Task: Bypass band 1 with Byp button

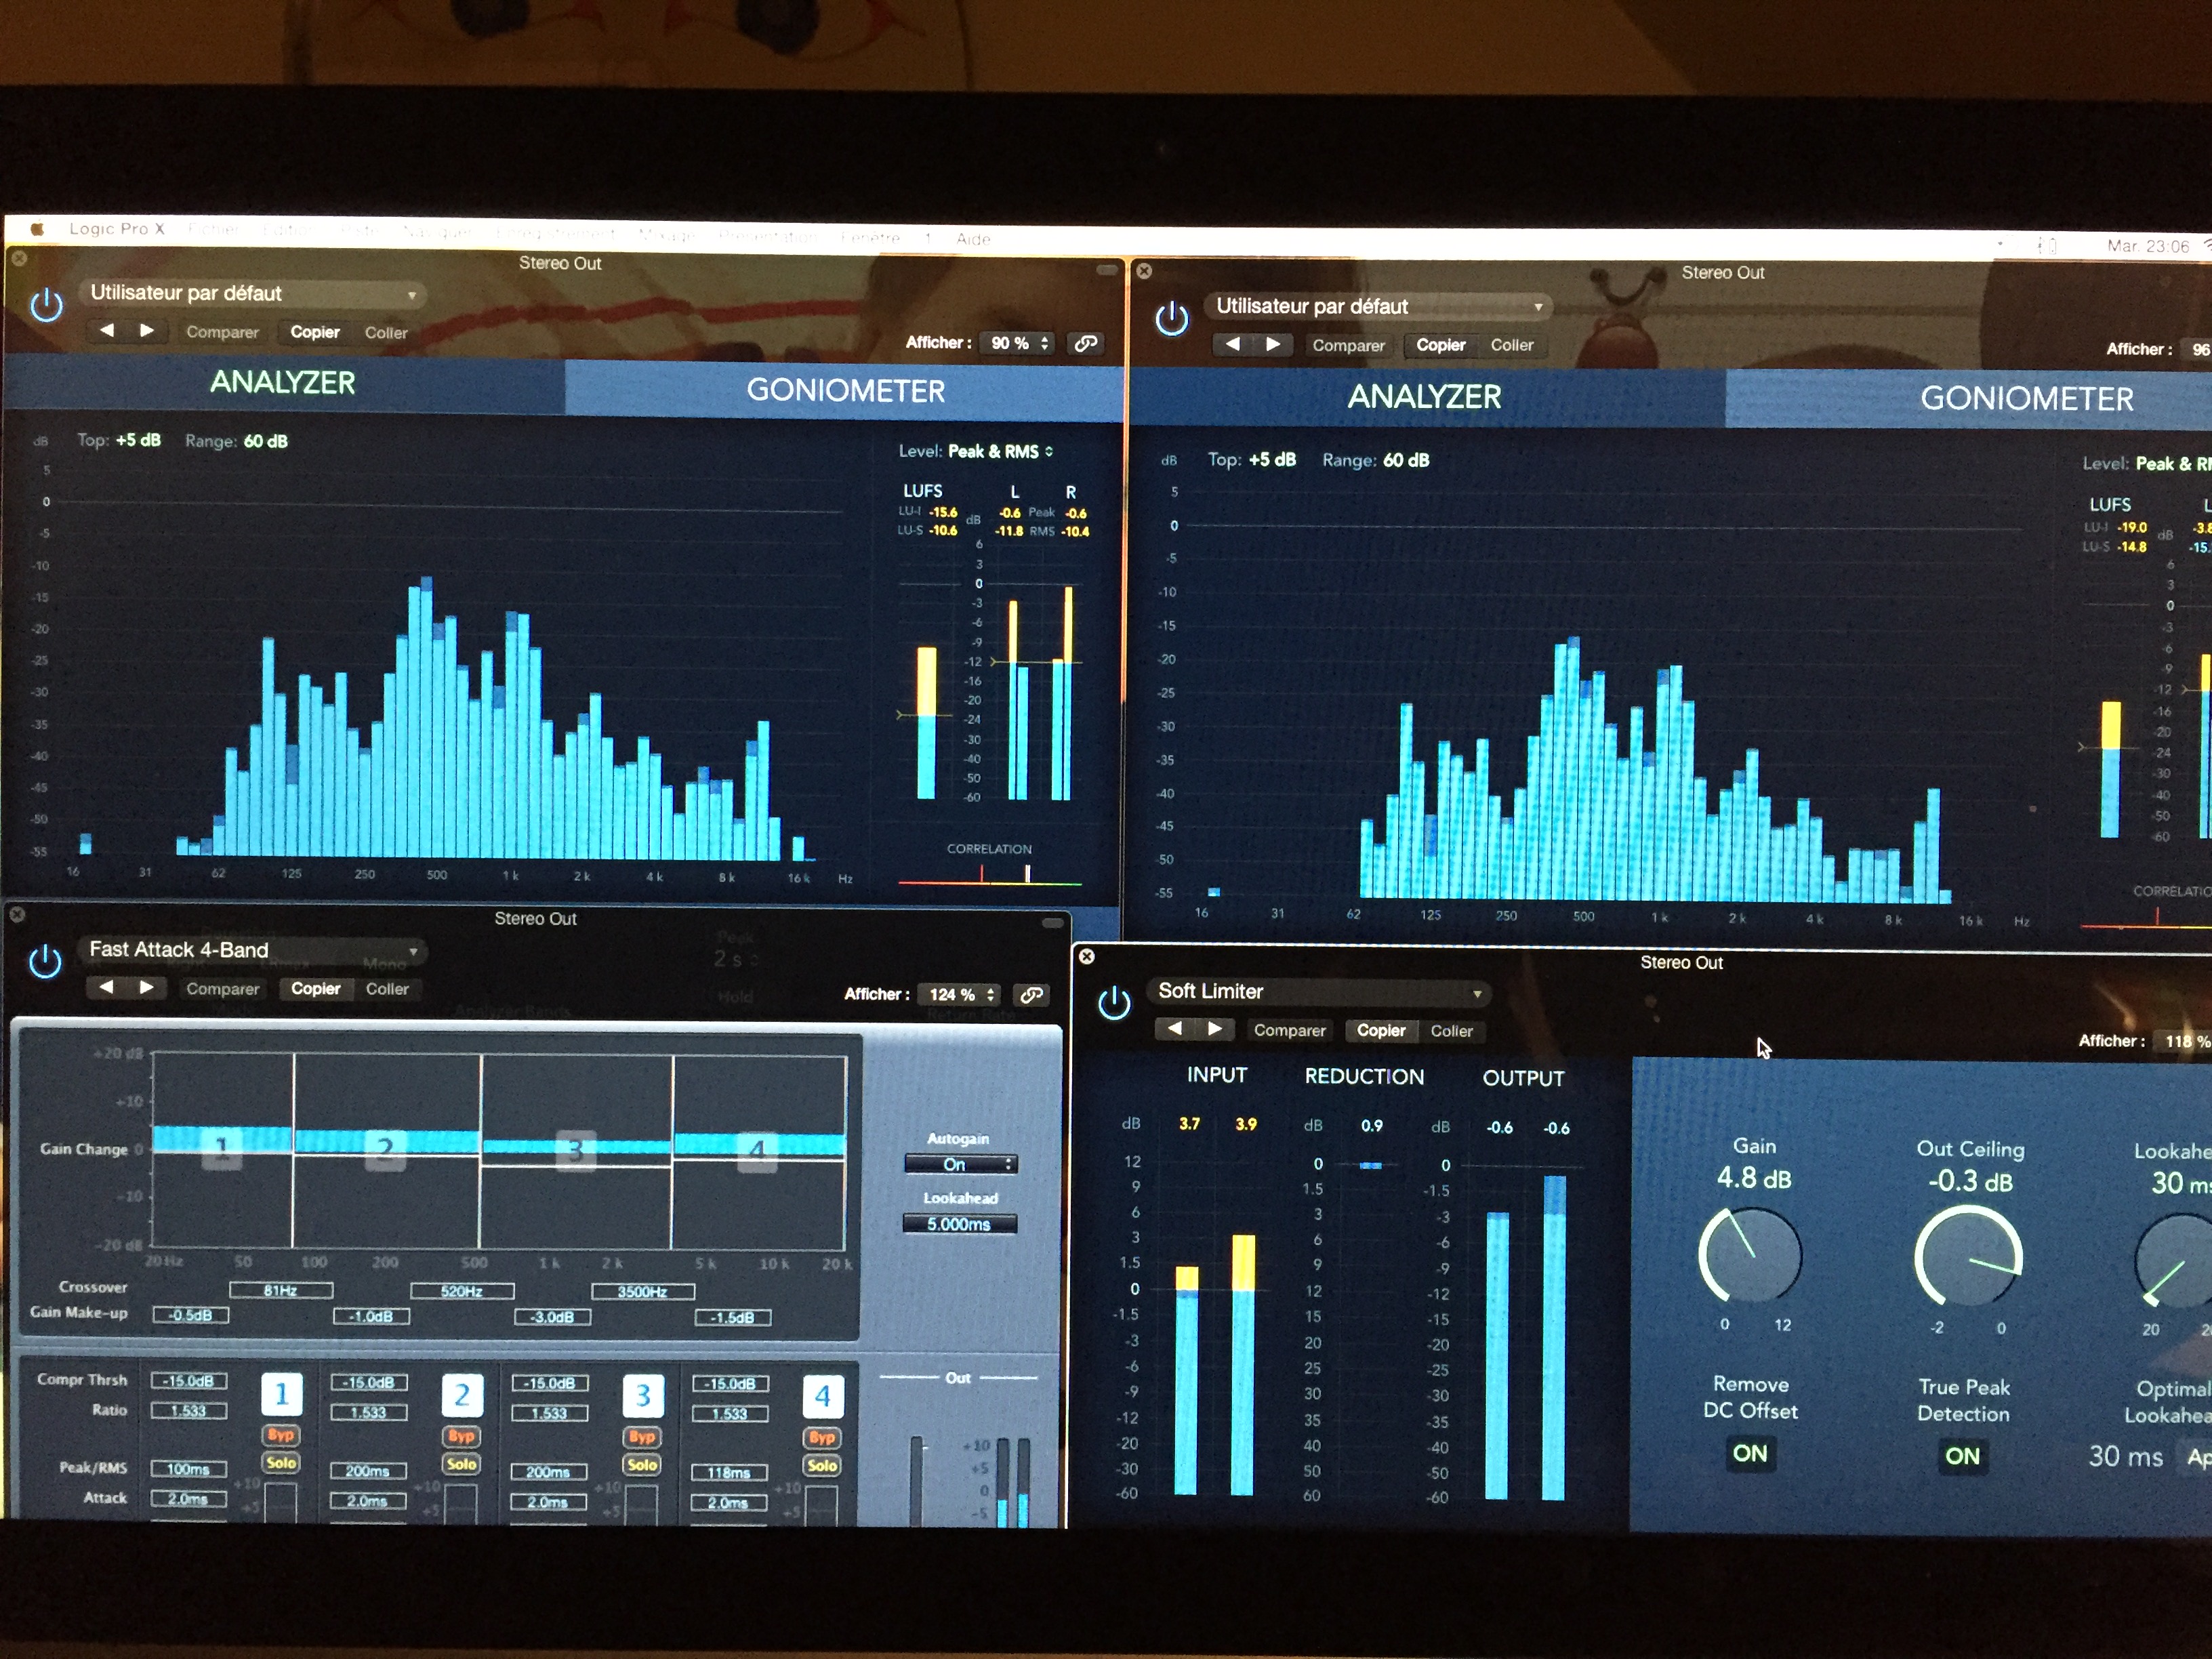Action: [281, 1435]
